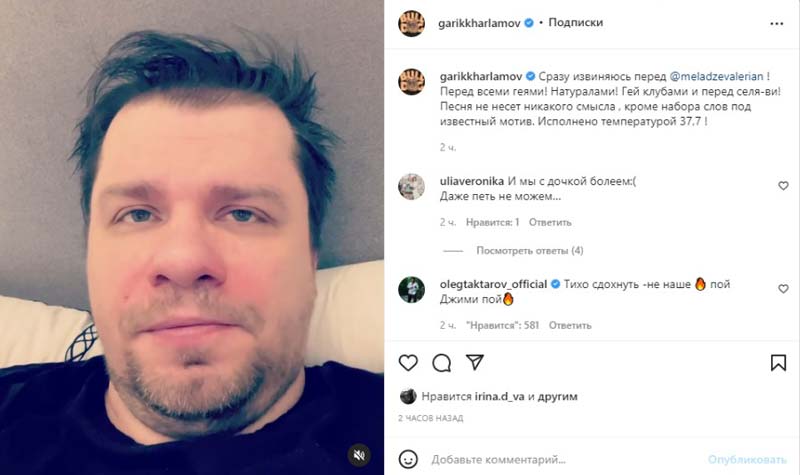The image size is (800, 475).
Task: Open the comment bubble icon
Action: [441, 363]
